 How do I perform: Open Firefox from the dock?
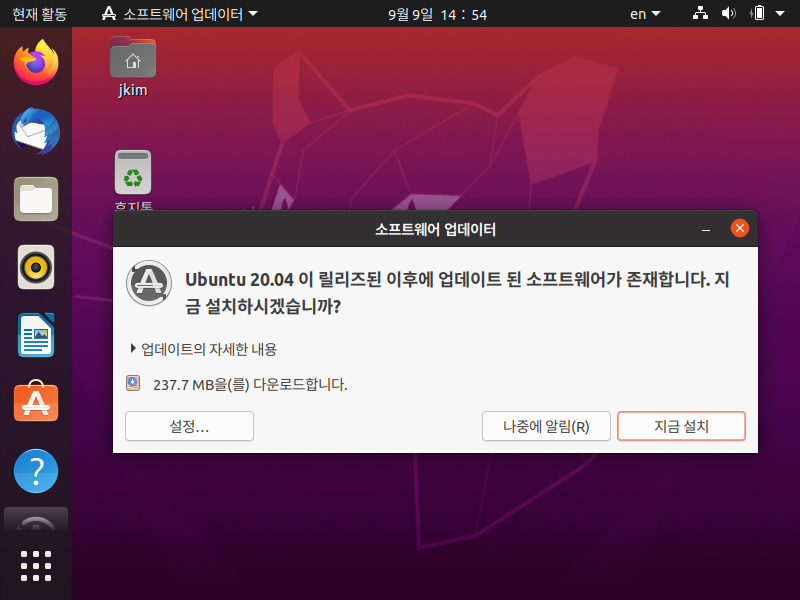[x=36, y=63]
